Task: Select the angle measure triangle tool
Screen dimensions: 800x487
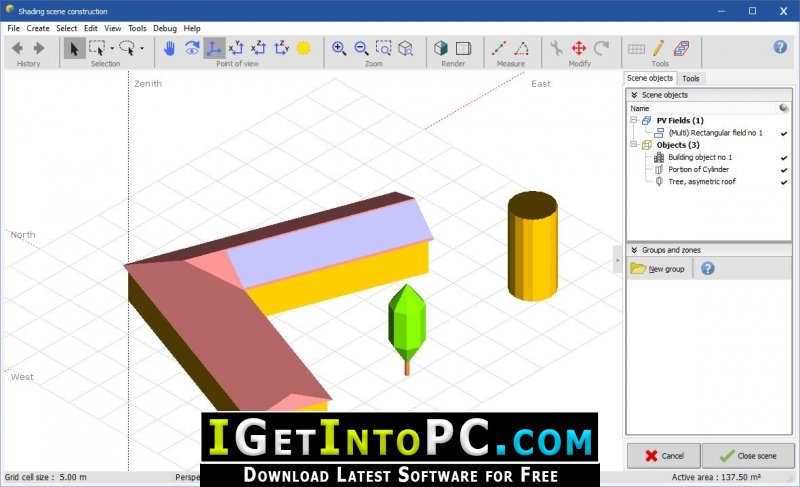Action: [521, 48]
